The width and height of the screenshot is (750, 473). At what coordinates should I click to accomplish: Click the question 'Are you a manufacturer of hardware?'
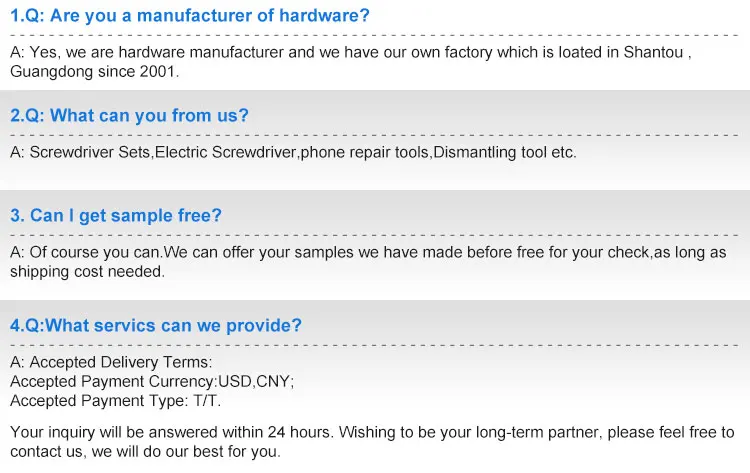(x=210, y=15)
